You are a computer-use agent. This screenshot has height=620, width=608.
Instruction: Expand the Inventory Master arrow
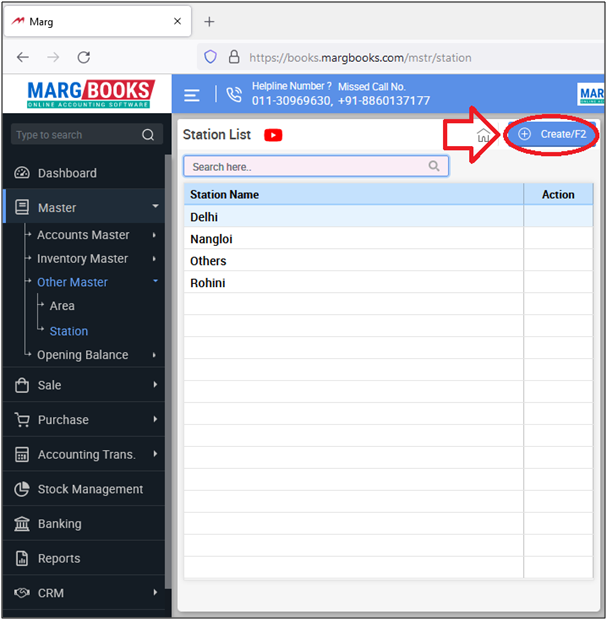tap(154, 259)
